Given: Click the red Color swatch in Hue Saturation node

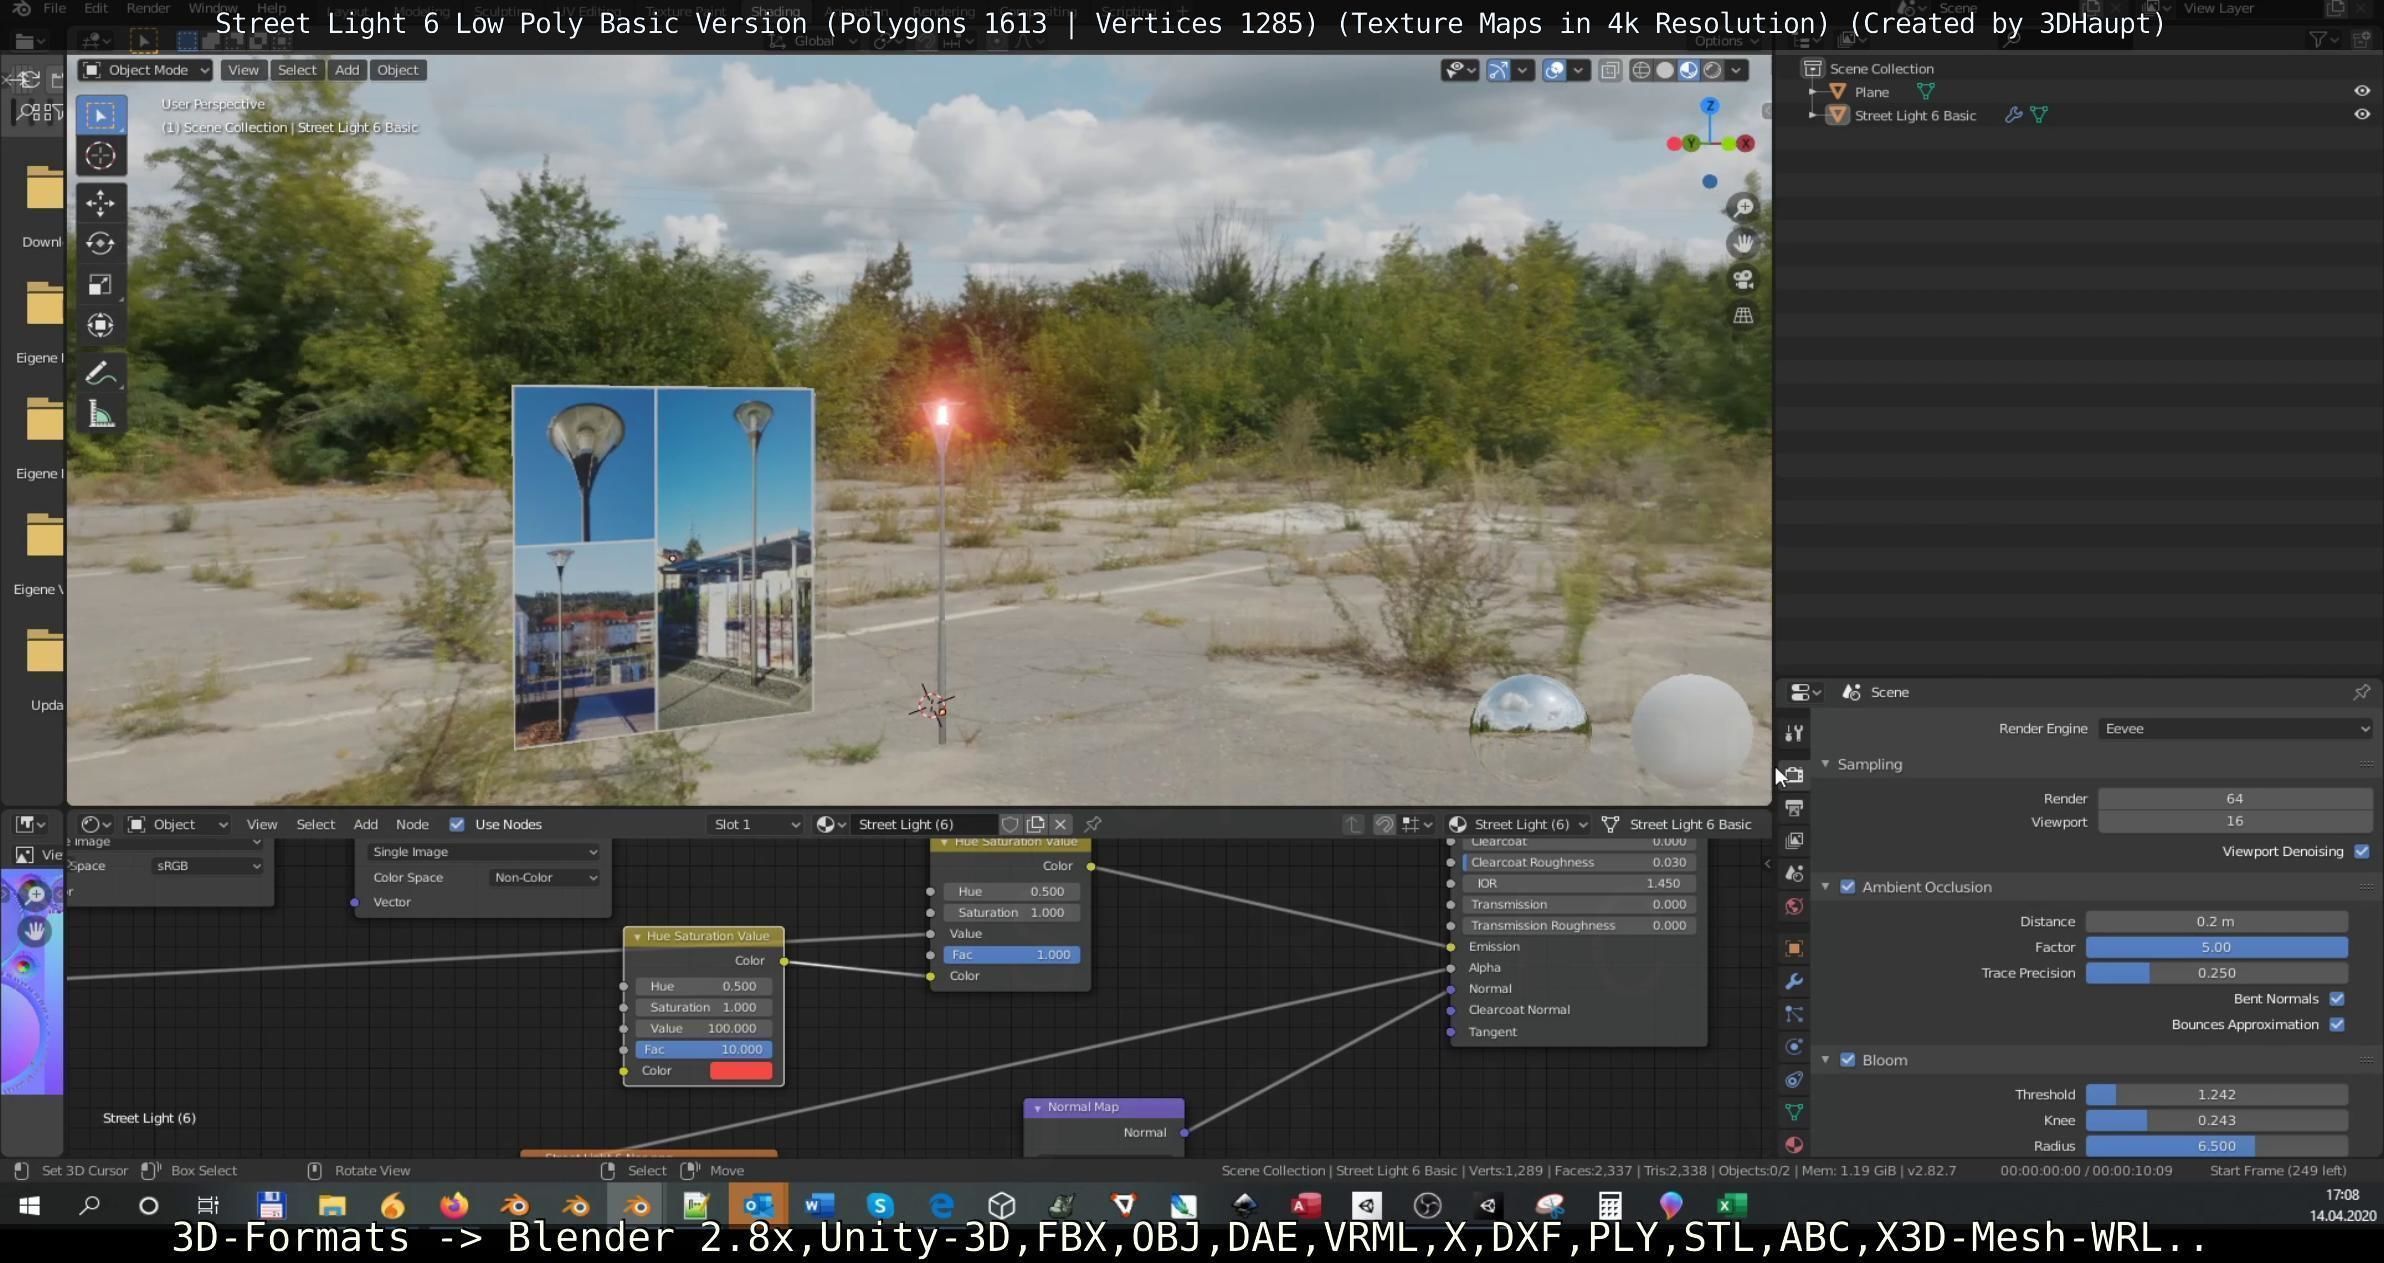Looking at the screenshot, I should tap(740, 1071).
